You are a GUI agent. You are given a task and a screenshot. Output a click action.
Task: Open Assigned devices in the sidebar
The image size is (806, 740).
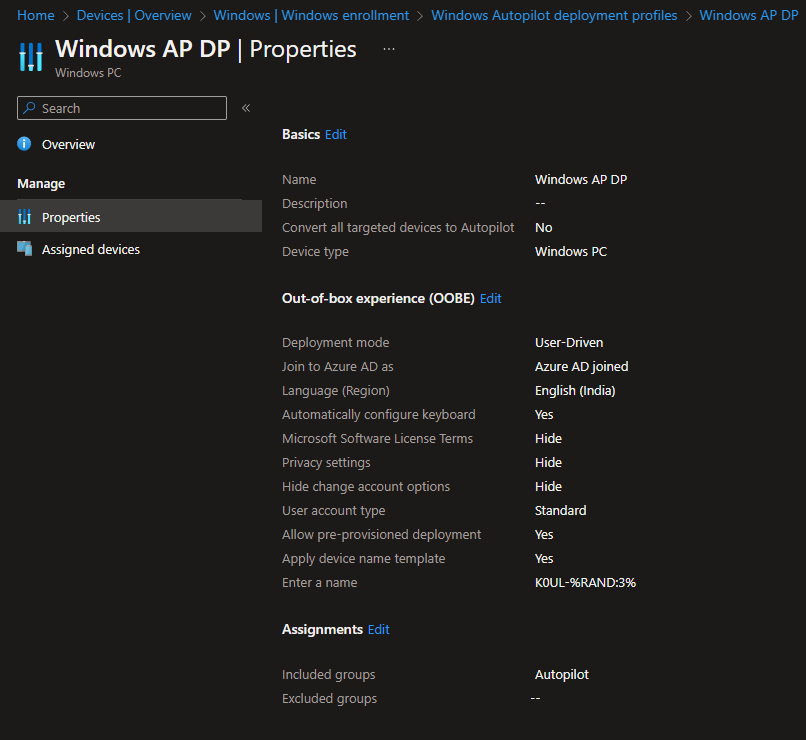tap(91, 249)
